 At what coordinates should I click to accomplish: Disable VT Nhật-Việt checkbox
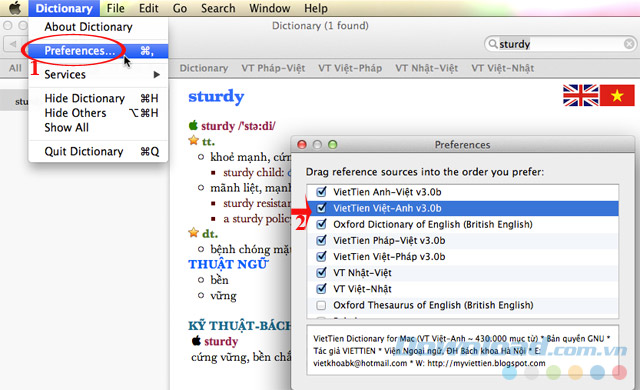(322, 272)
